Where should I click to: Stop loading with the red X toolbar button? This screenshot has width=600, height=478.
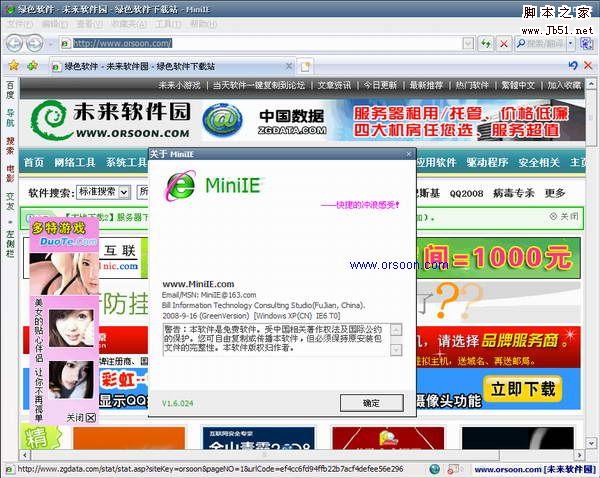coord(504,44)
